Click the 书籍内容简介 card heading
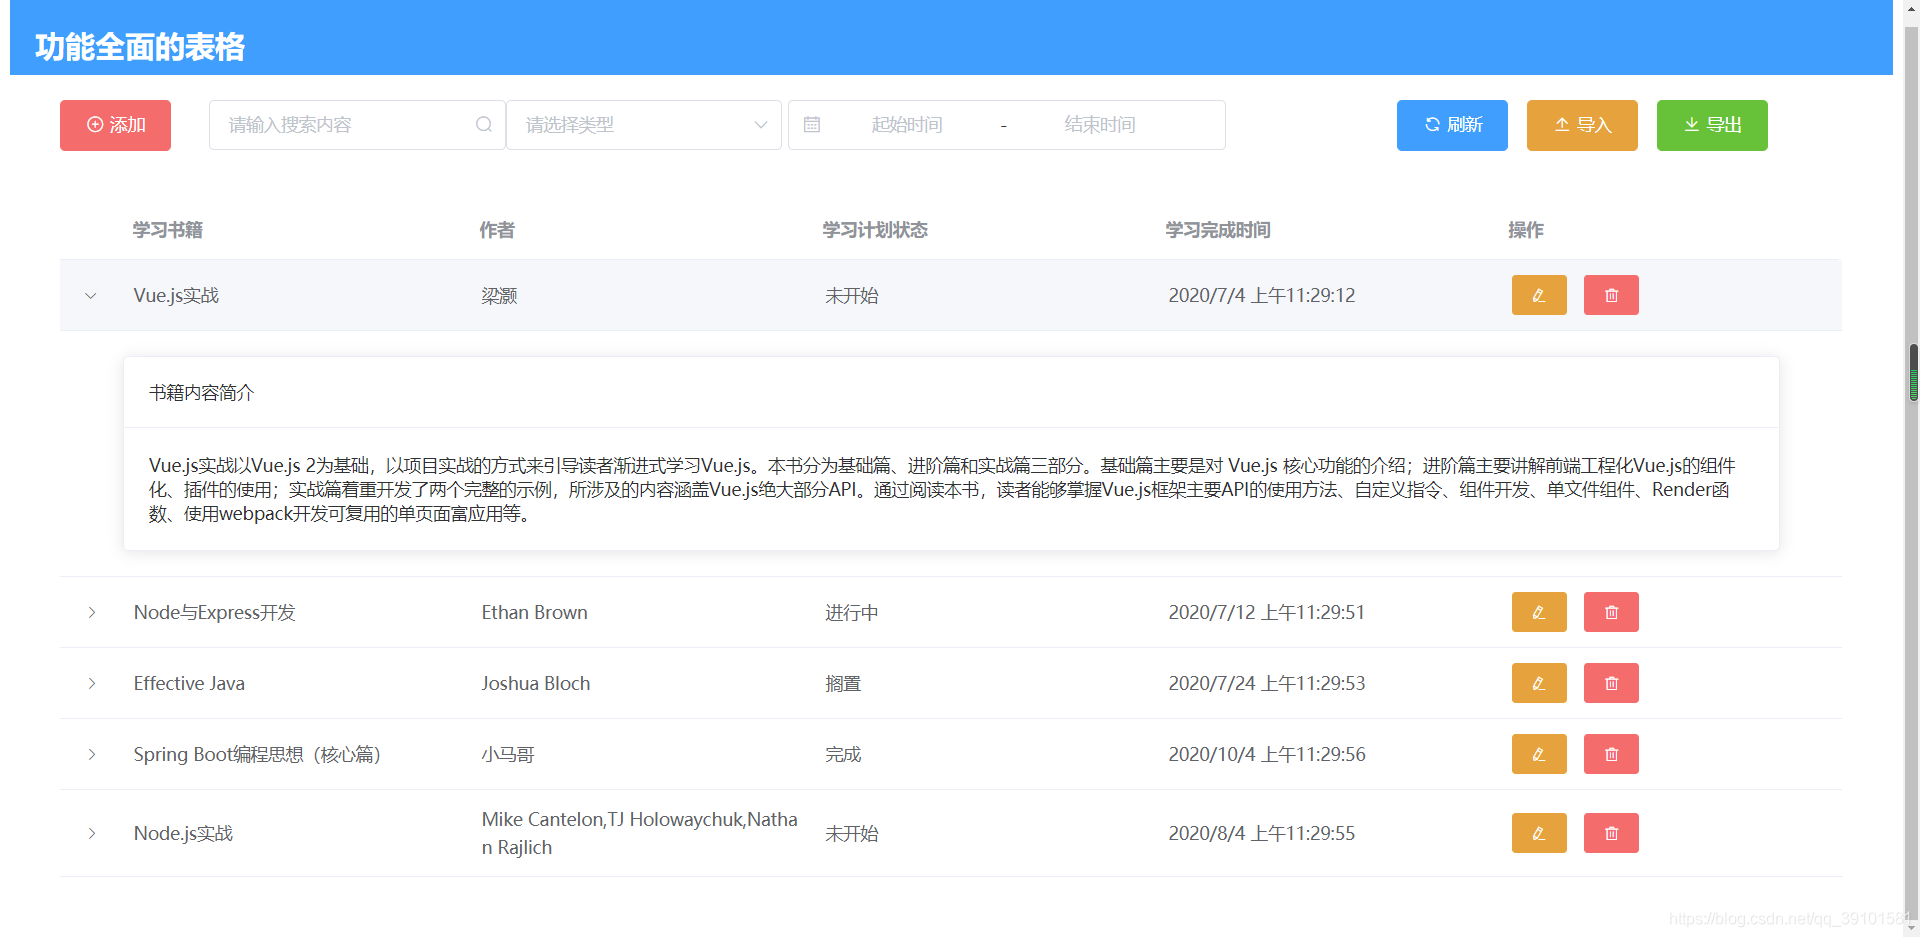The width and height of the screenshot is (1920, 937). 202,393
